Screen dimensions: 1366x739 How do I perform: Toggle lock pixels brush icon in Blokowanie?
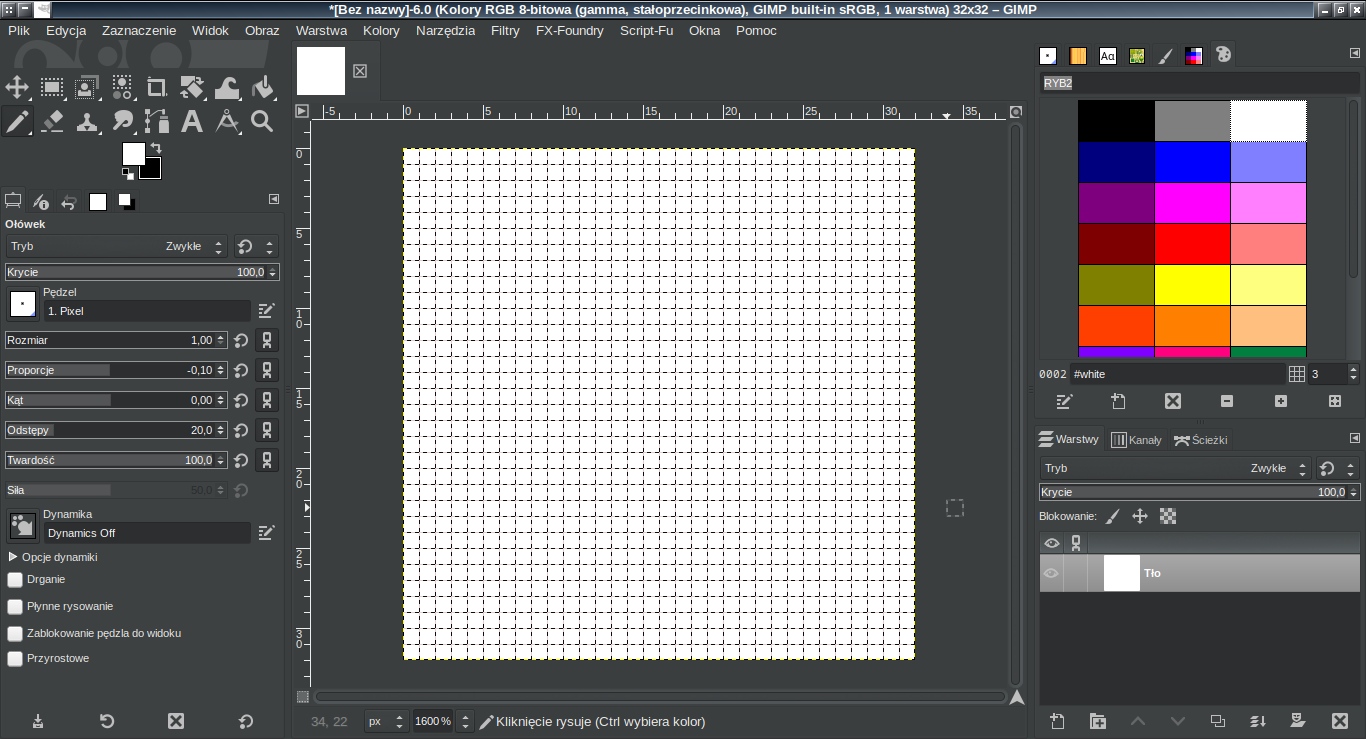click(x=1113, y=516)
